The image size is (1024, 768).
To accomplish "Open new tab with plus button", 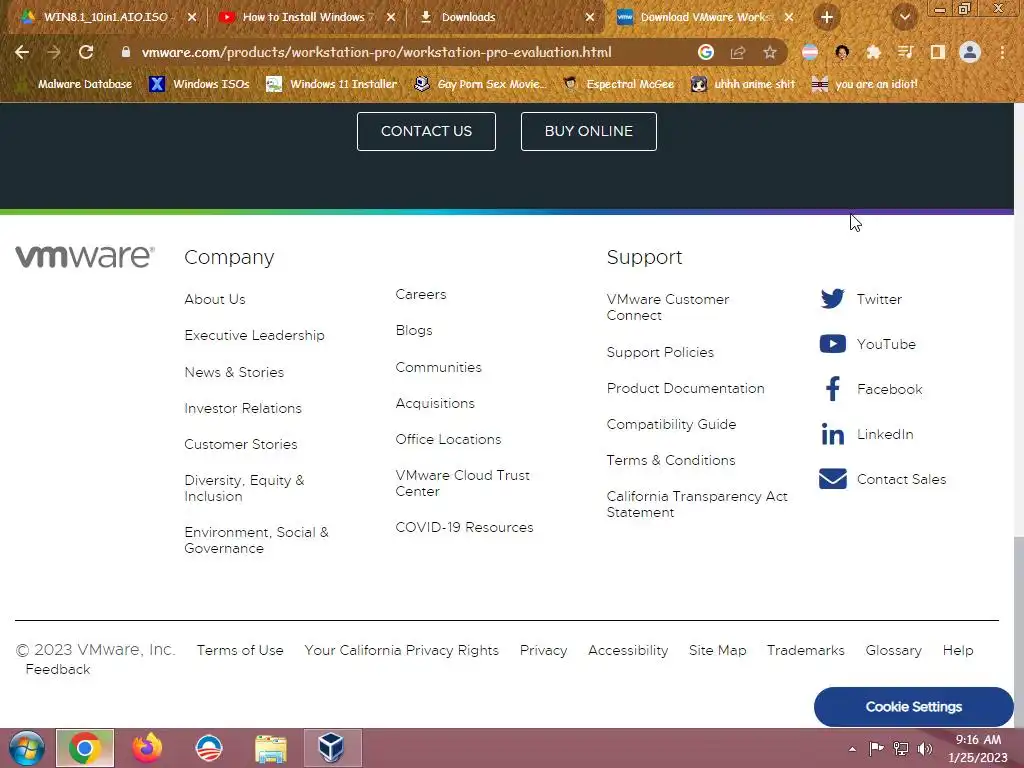I will [x=827, y=18].
